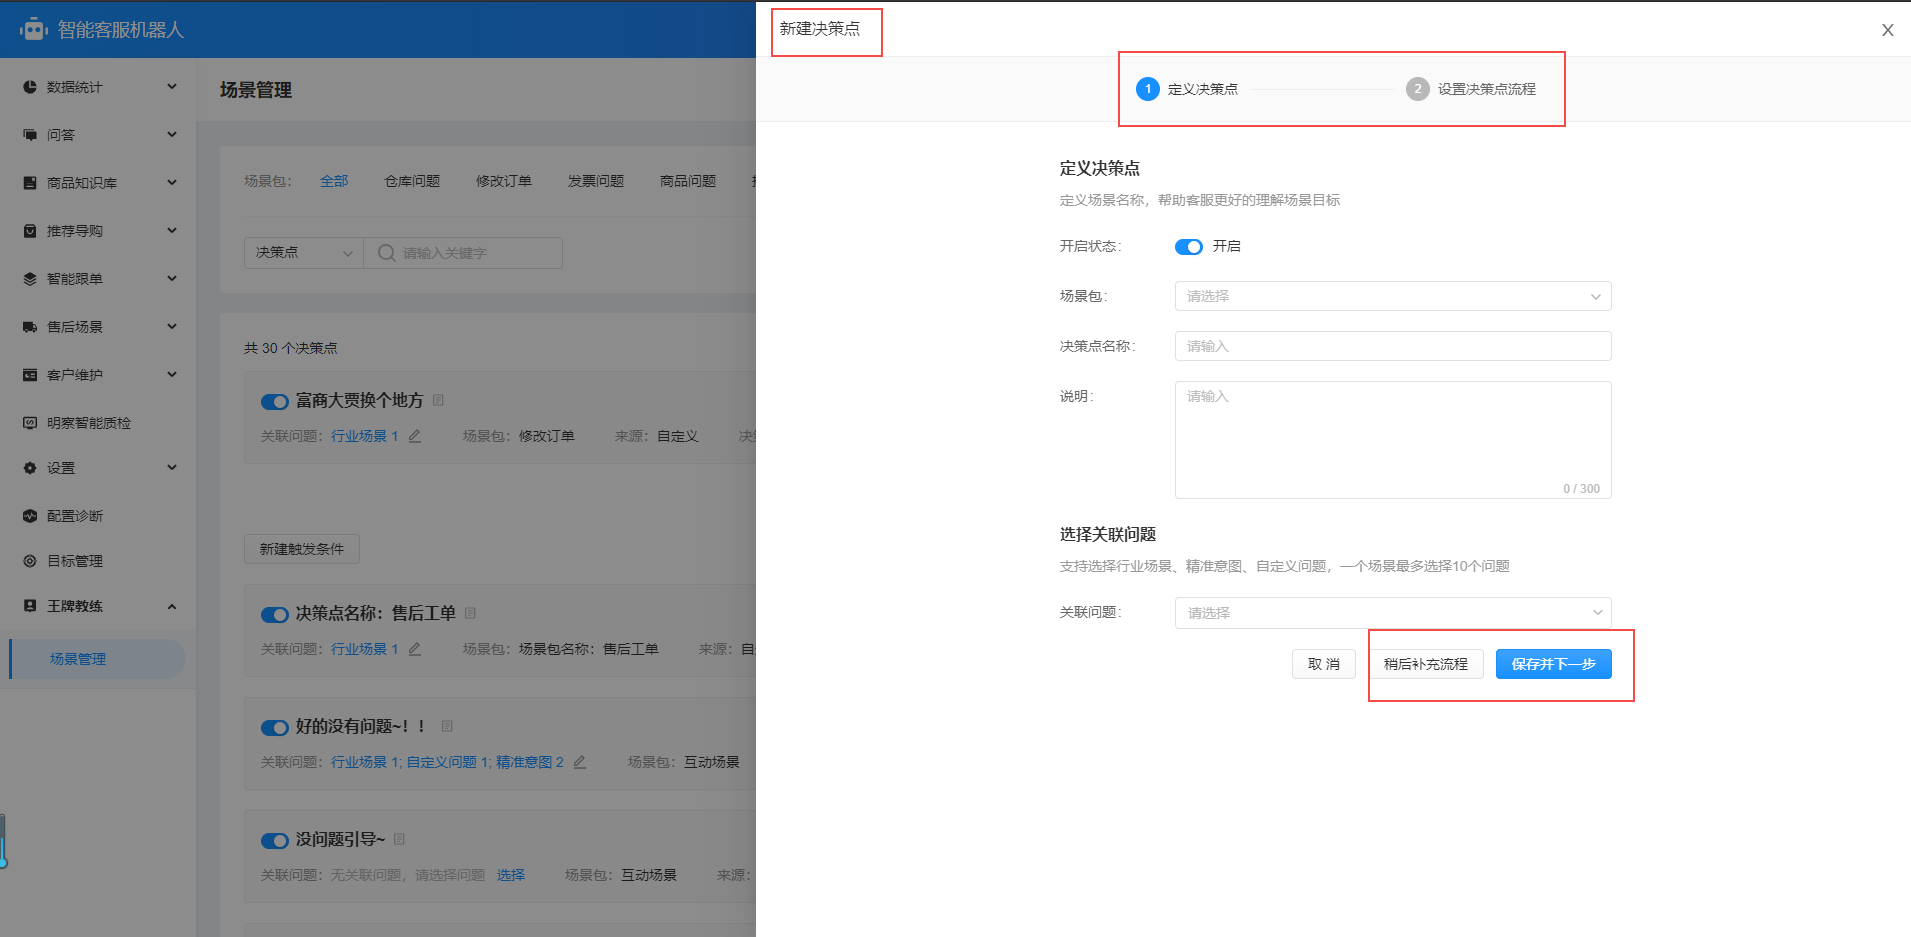Click the 取消 button
Viewport: 1911px width, 937px height.
pyautogui.click(x=1324, y=664)
